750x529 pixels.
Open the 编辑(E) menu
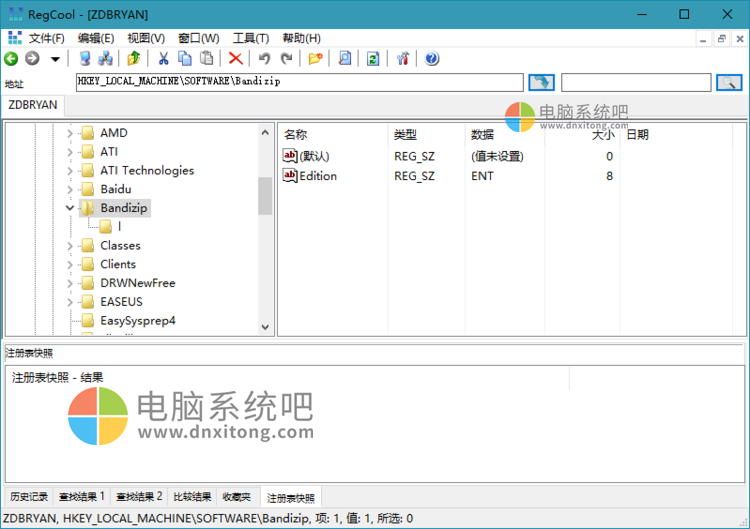(96, 38)
